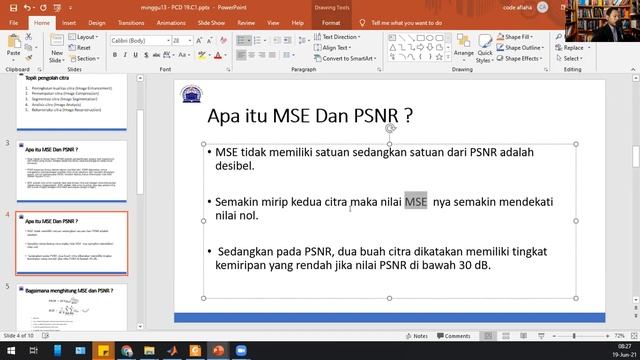This screenshot has height=360, width=640.
Task: Expand the shapes gallery More arrow
Action: tap(448, 58)
